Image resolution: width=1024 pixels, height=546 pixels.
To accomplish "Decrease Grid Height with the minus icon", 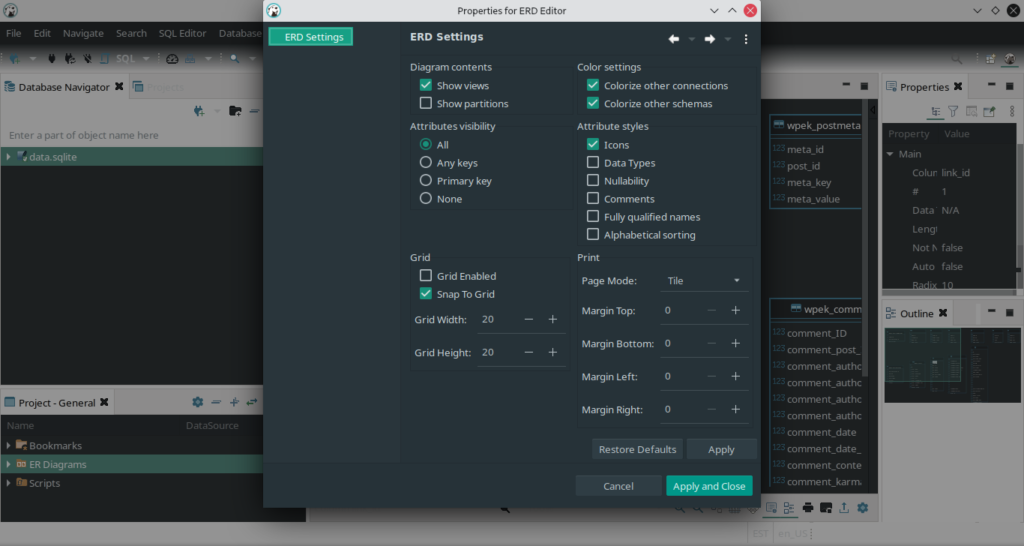I will (x=528, y=352).
